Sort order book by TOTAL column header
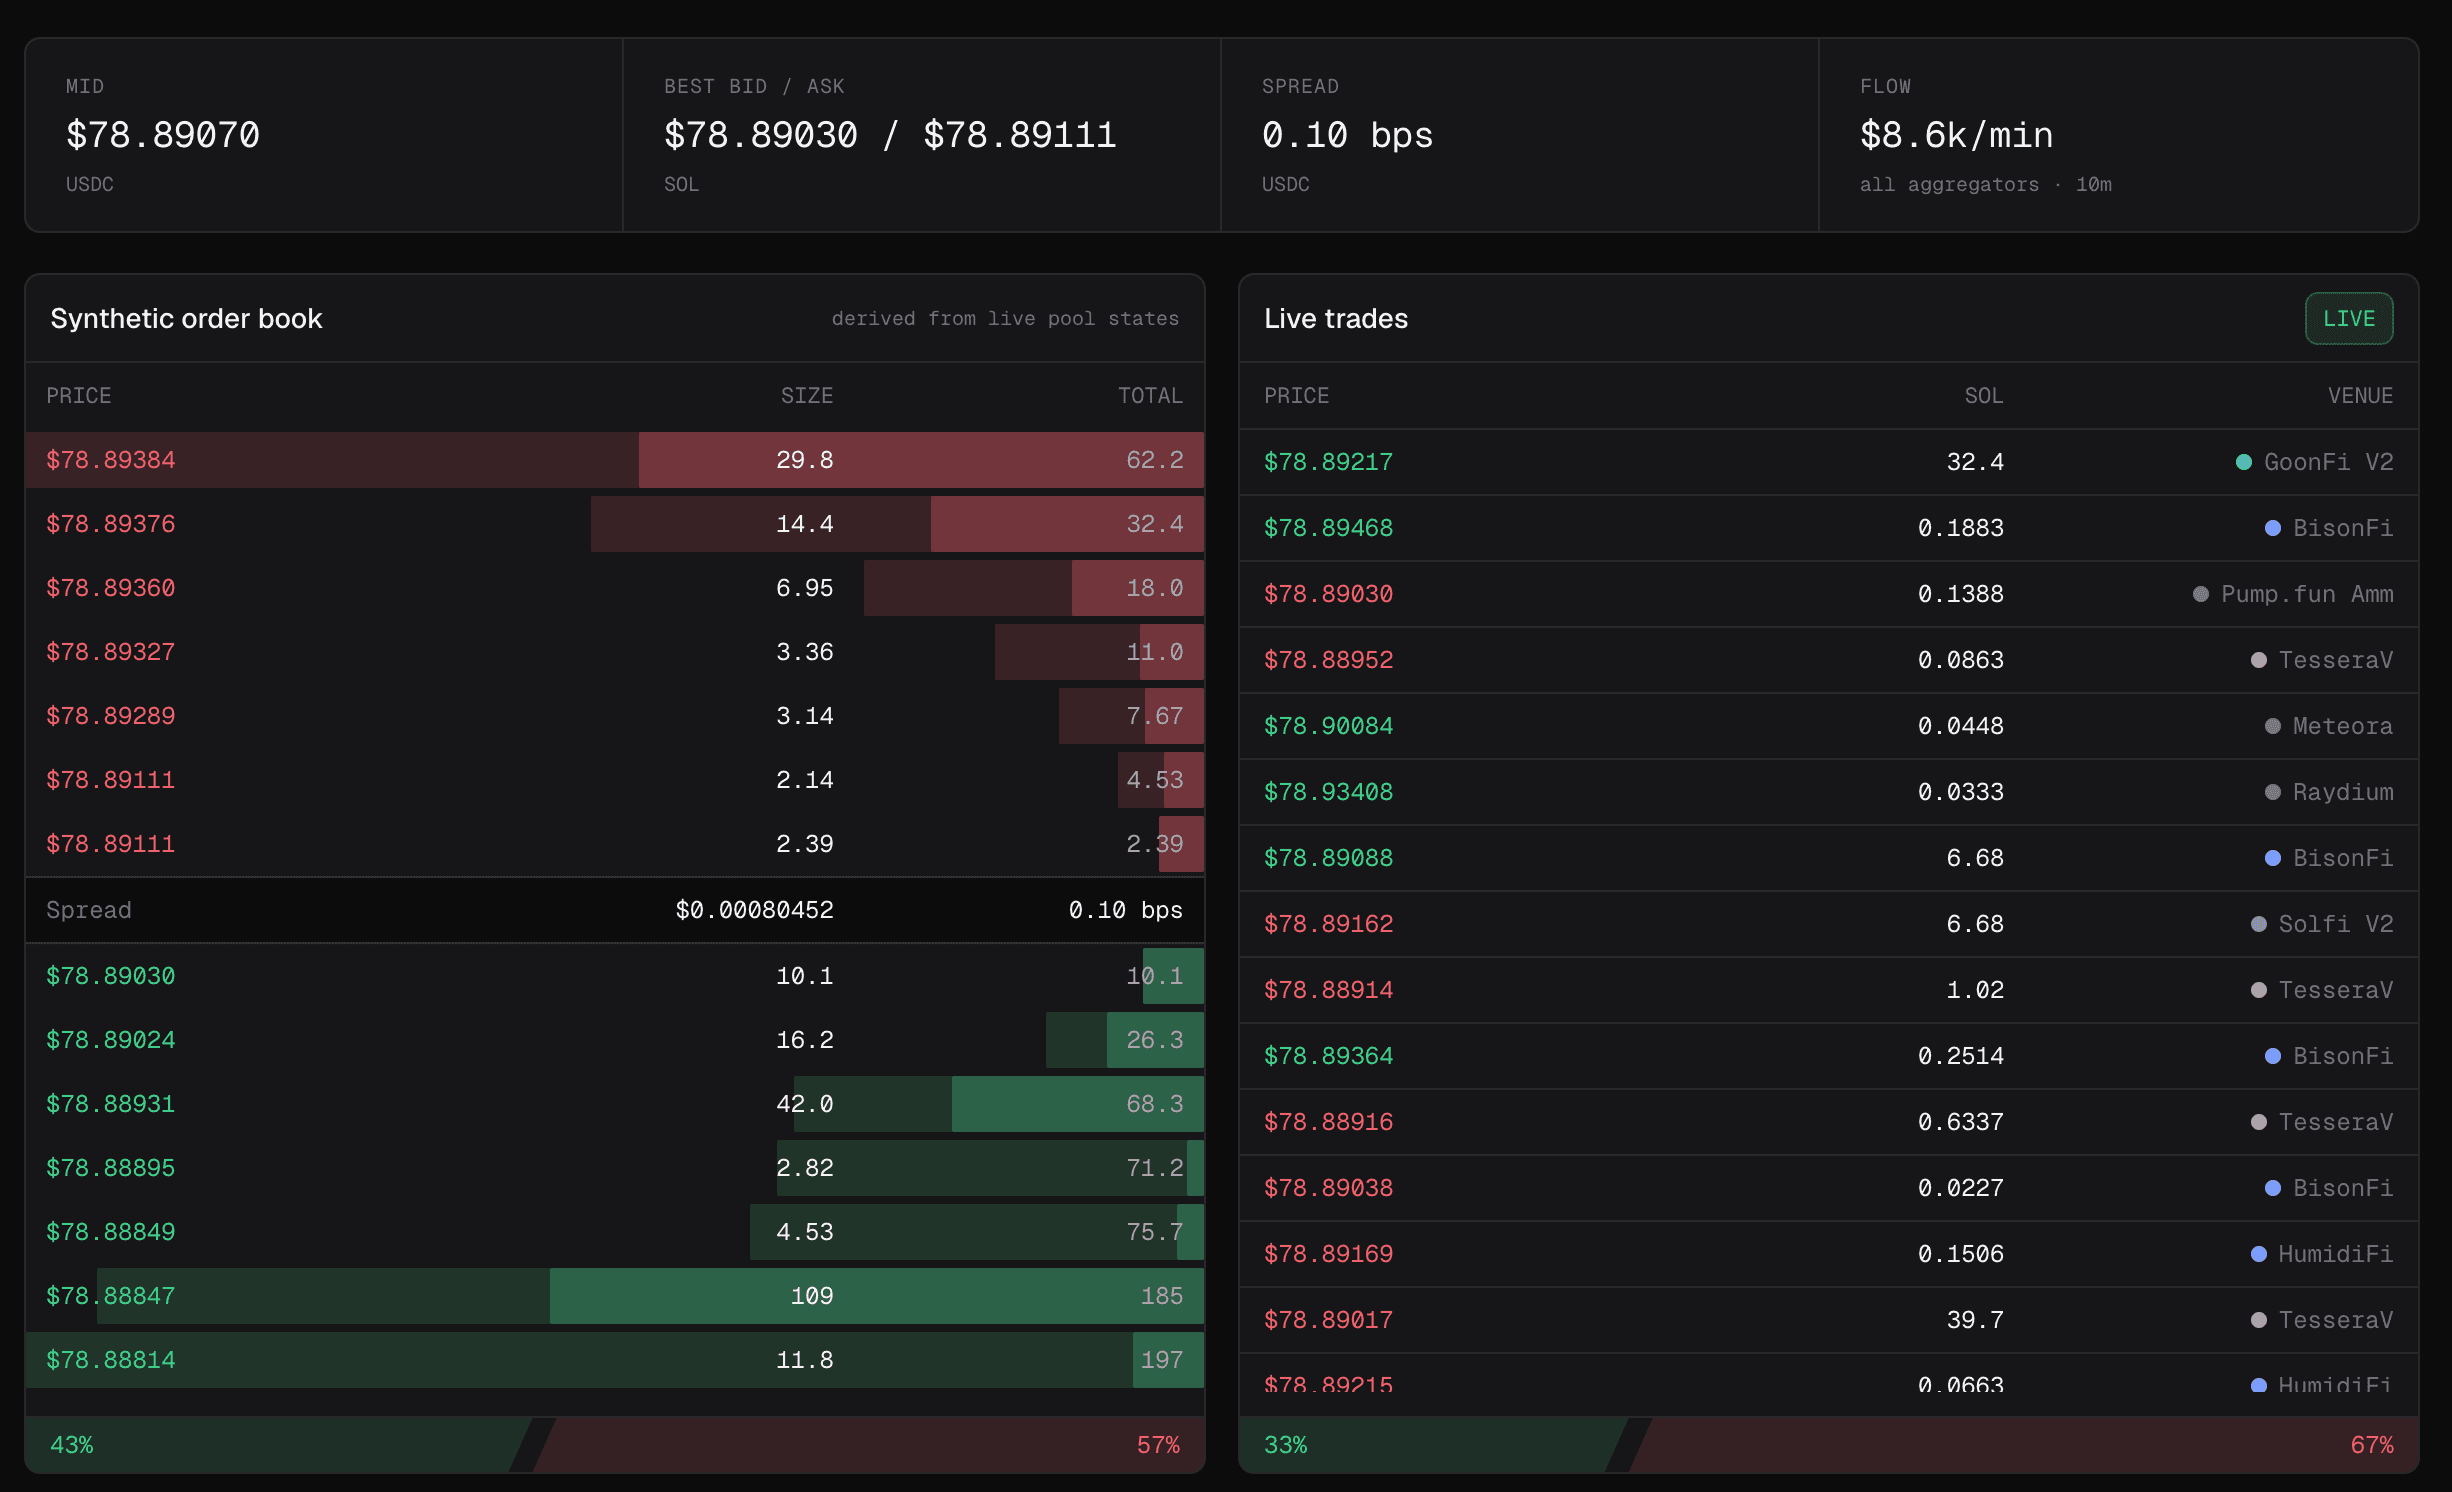 1150,396
